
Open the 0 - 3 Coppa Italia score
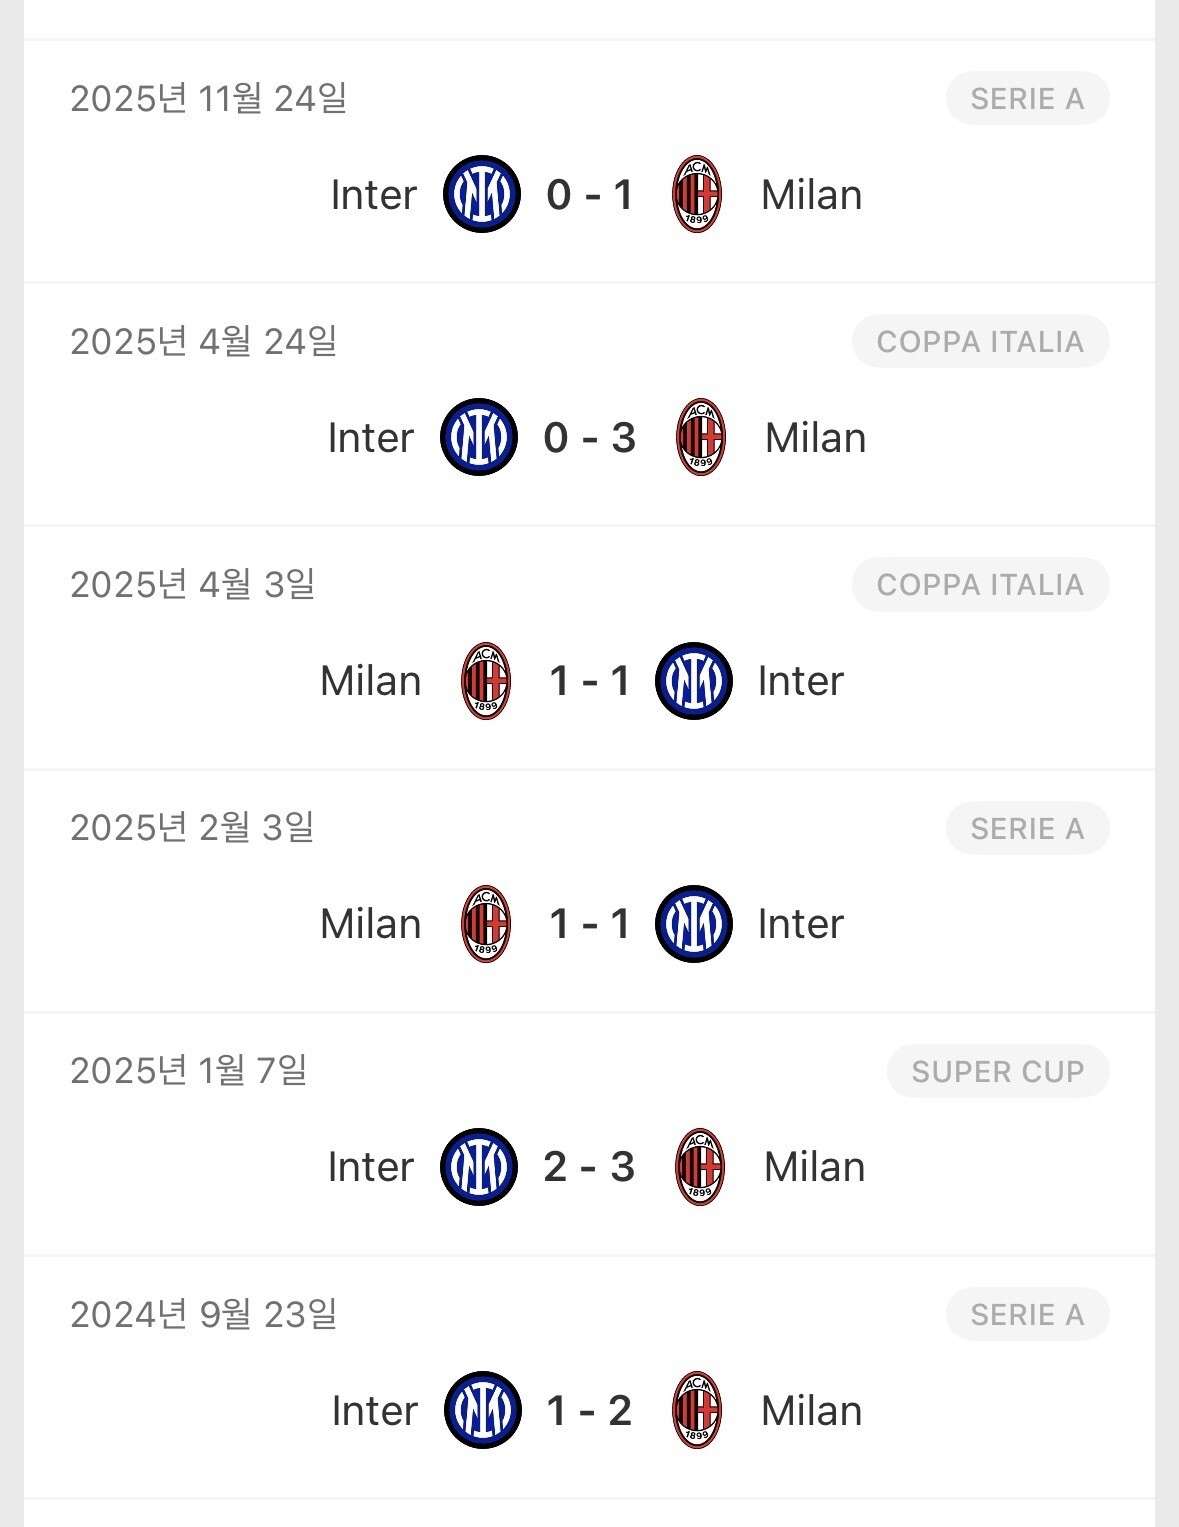click(x=589, y=438)
